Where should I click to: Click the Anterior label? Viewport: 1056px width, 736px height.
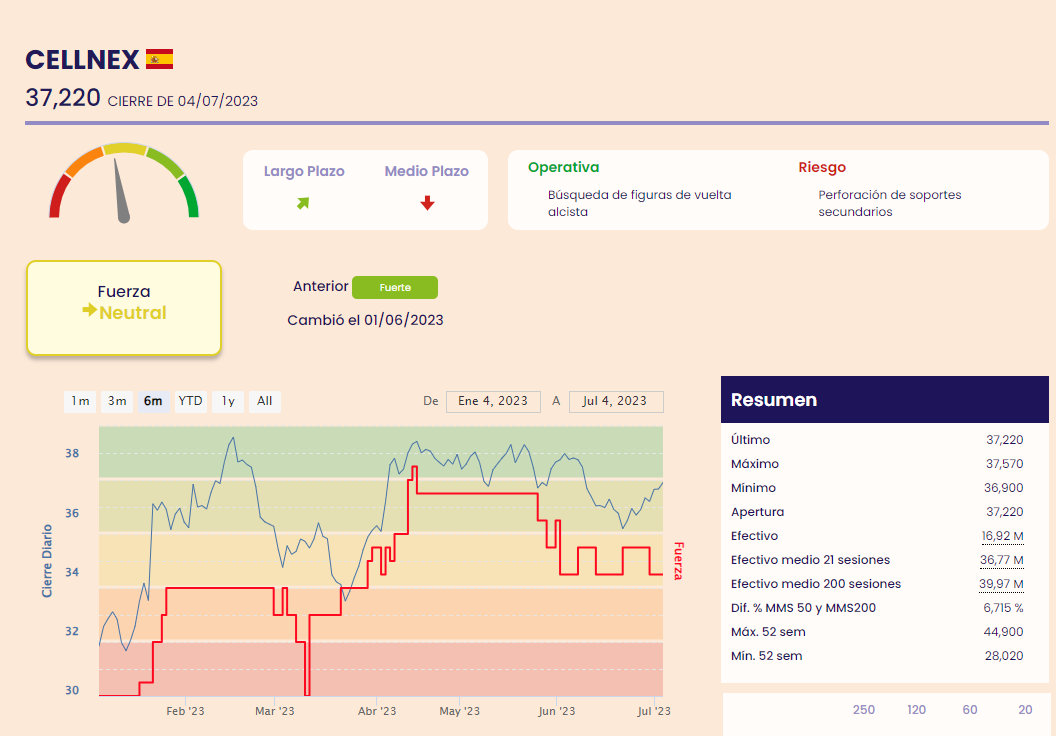click(321, 286)
